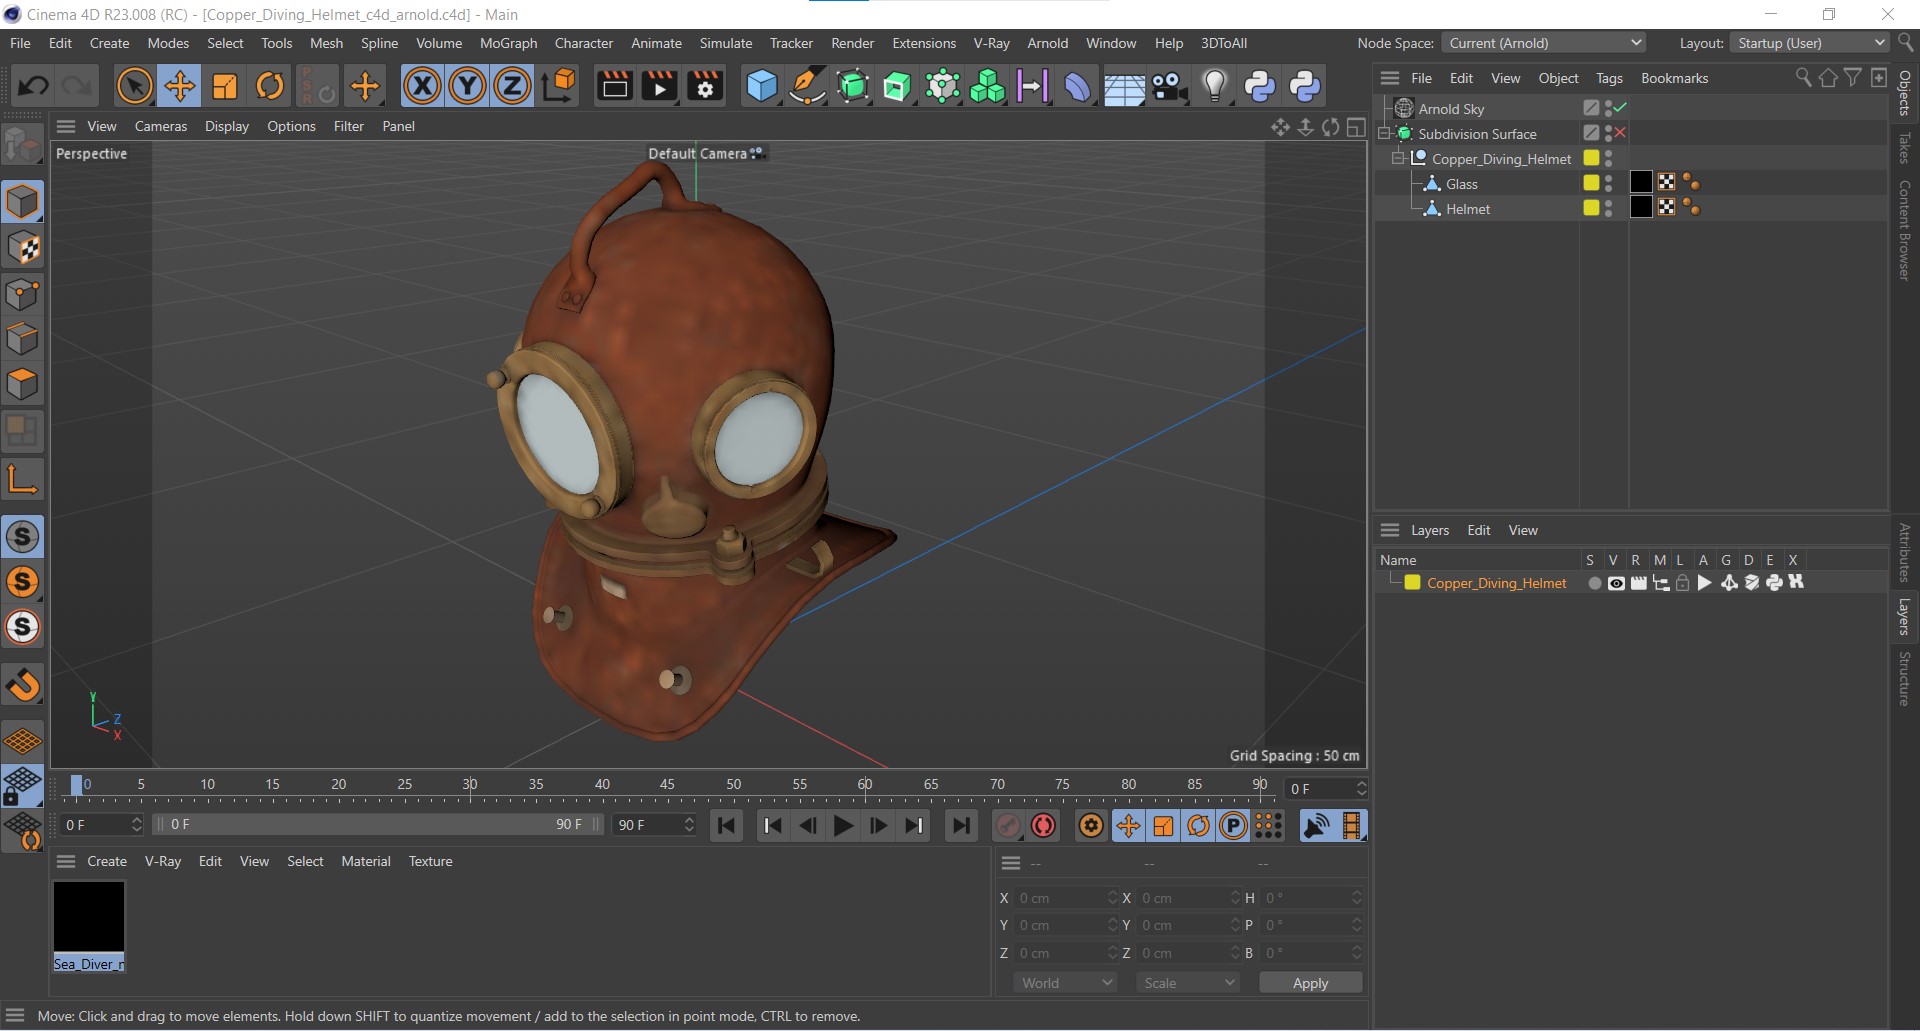Click the coordinate system icon
The width and height of the screenshot is (1920, 1031).
coord(559,86)
